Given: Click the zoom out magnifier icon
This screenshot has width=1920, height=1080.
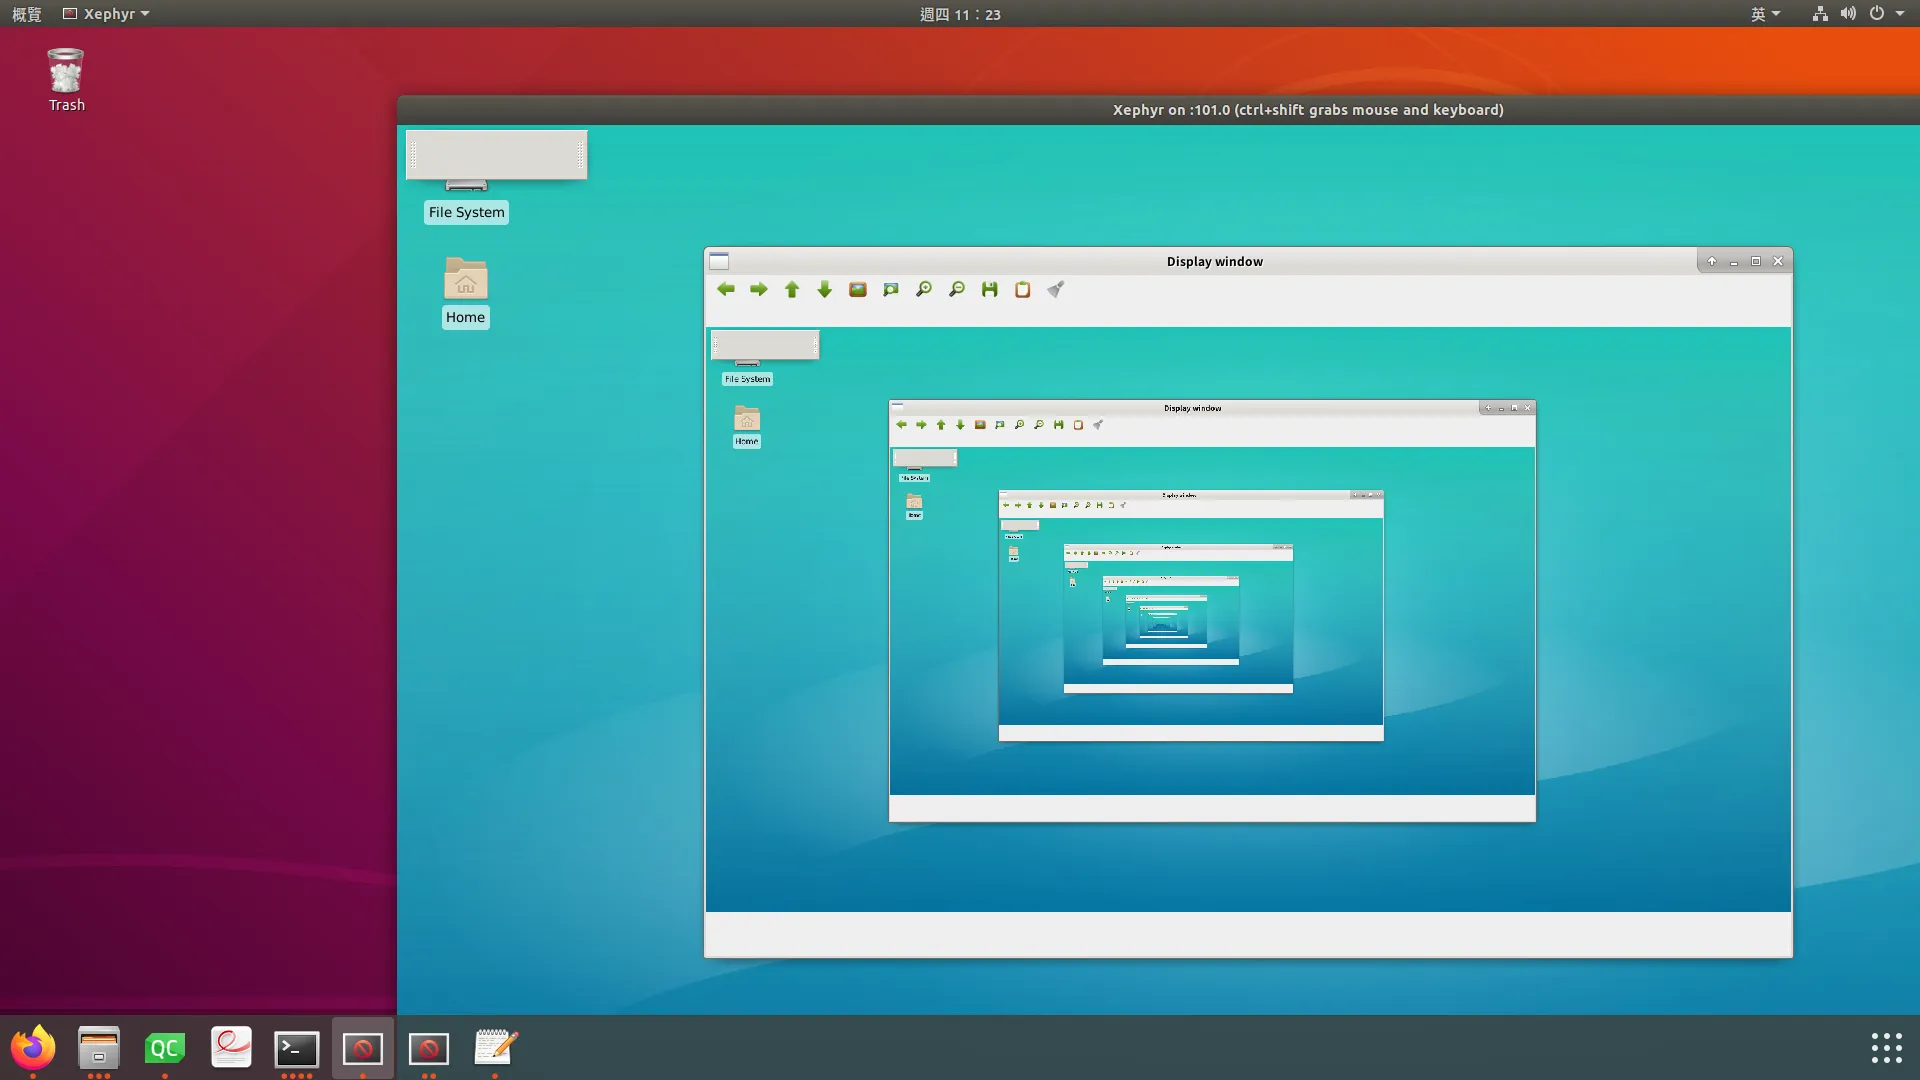Looking at the screenshot, I should [957, 289].
